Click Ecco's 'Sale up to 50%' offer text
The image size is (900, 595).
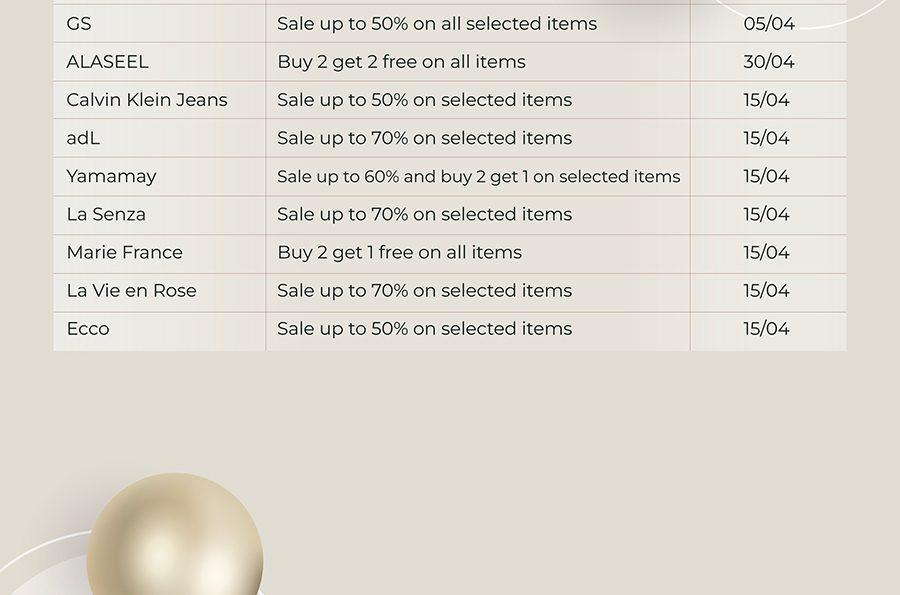pyautogui.click(x=425, y=329)
